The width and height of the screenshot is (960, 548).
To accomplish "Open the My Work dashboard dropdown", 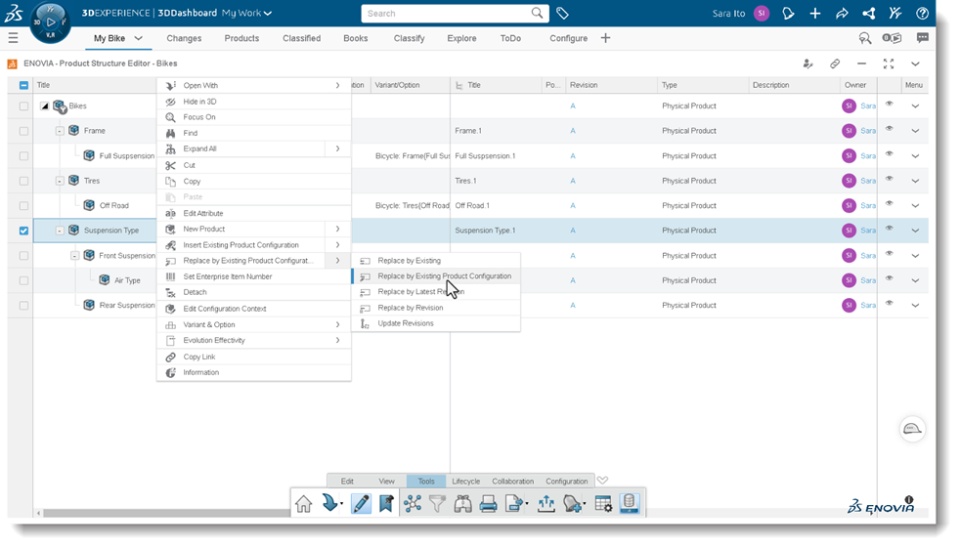I will pos(268,13).
